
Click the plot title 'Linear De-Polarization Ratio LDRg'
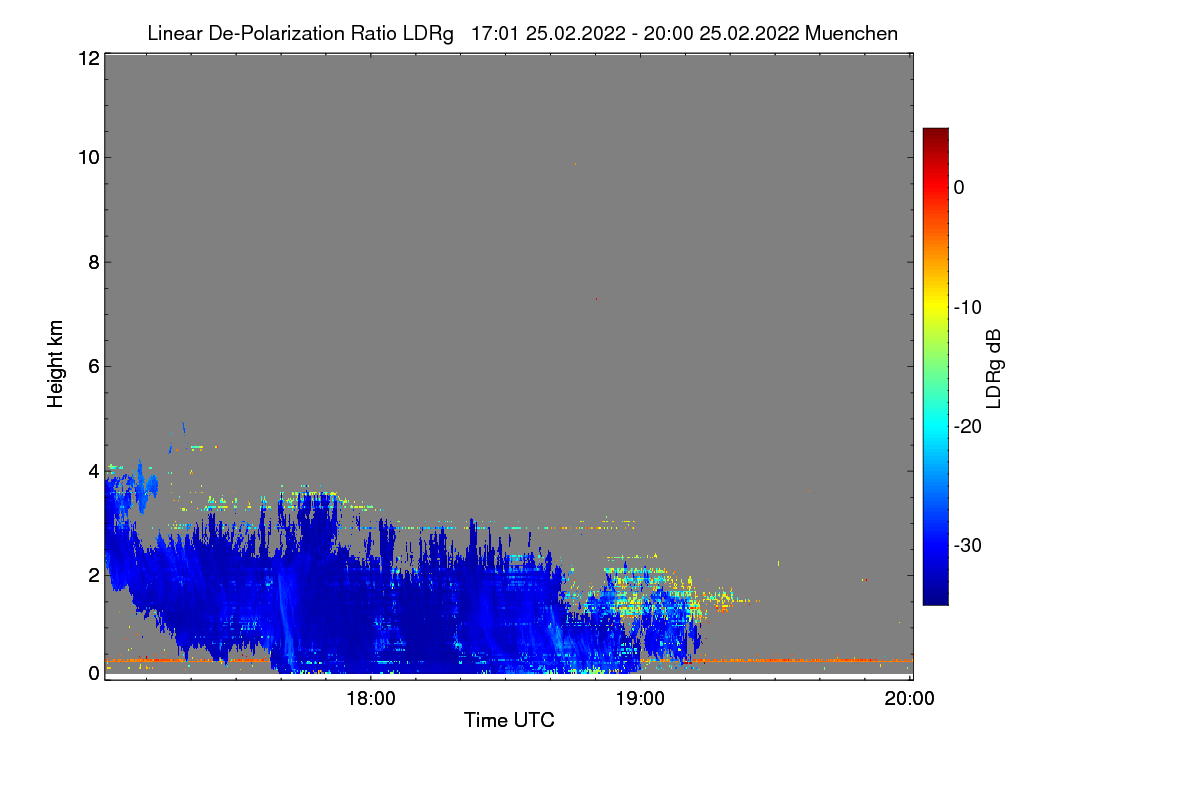[300, 33]
